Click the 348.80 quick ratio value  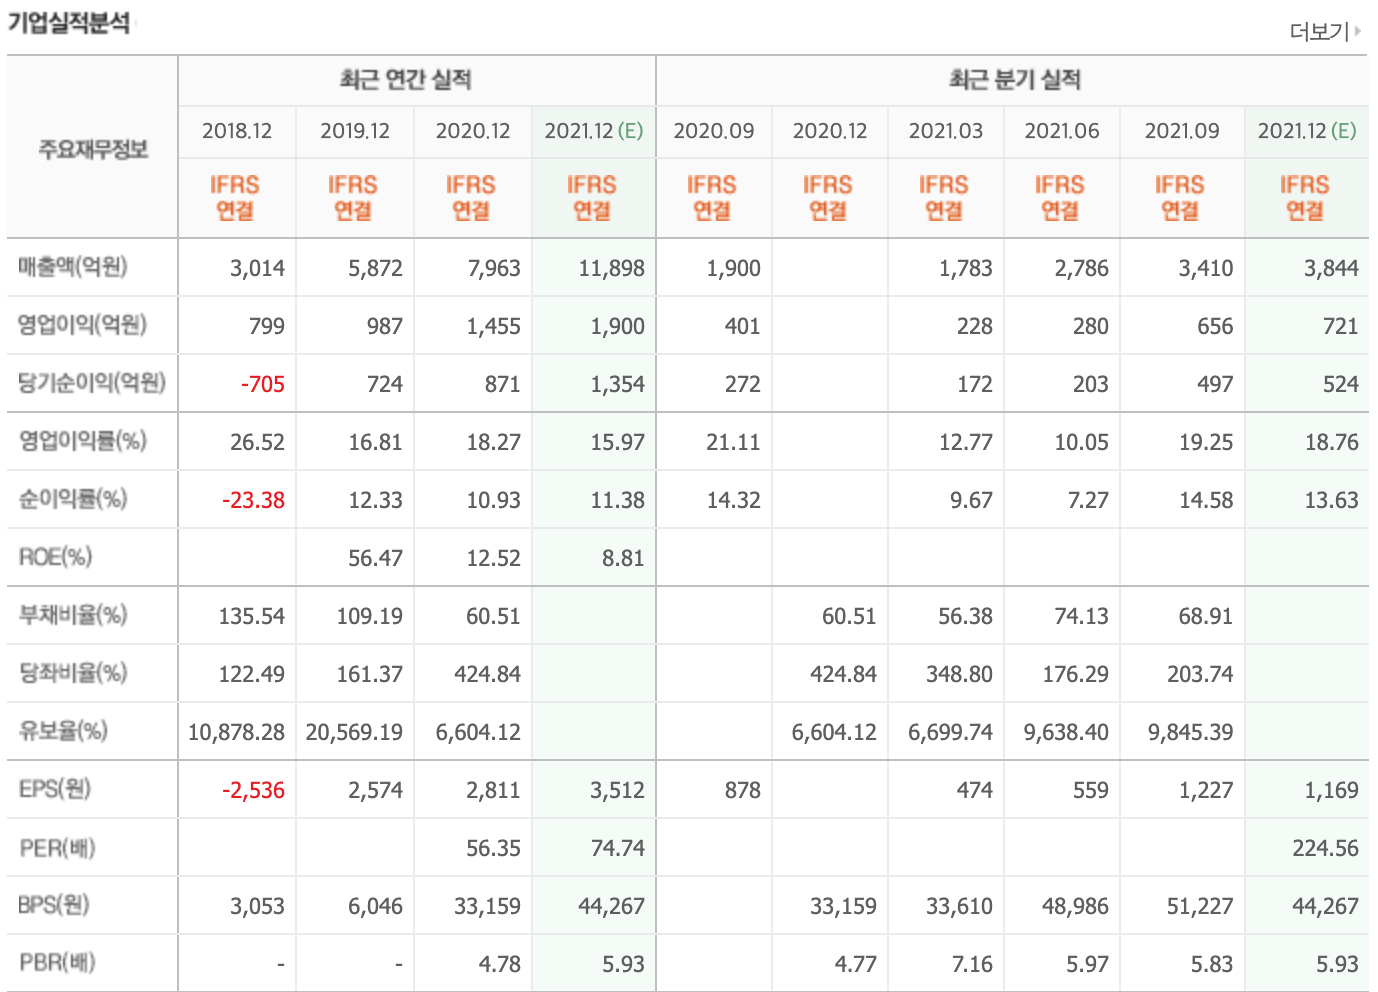(x=959, y=674)
